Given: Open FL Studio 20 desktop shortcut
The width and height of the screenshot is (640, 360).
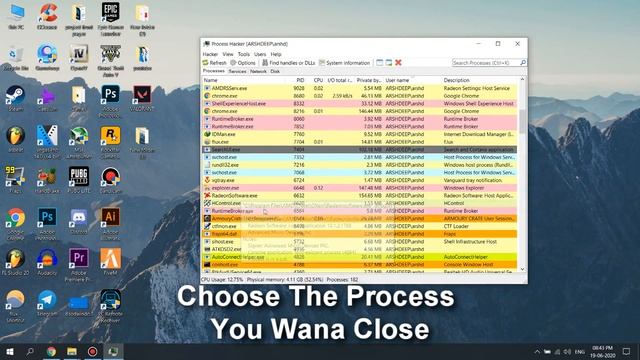Looking at the screenshot, I should click(x=16, y=262).
